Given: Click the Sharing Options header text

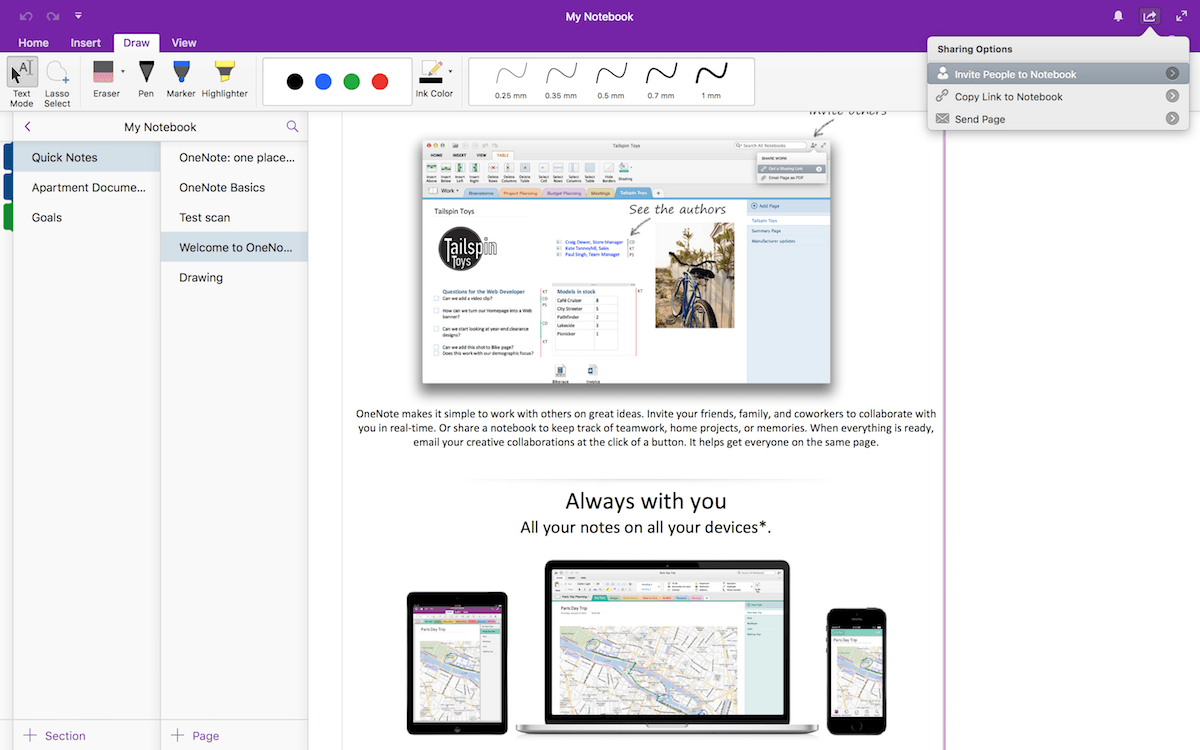Looking at the screenshot, I should click(x=974, y=49).
